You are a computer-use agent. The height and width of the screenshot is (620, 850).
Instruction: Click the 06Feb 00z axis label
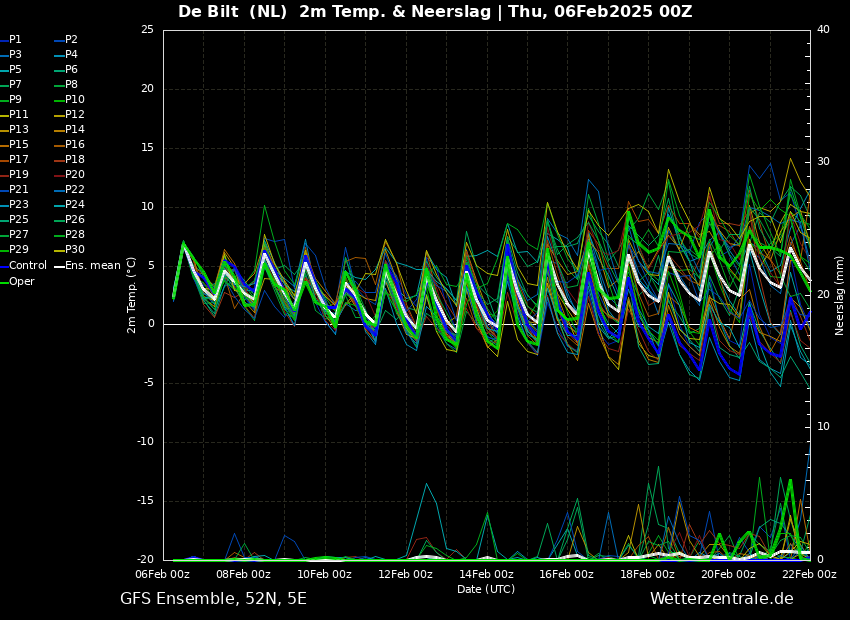tap(163, 574)
